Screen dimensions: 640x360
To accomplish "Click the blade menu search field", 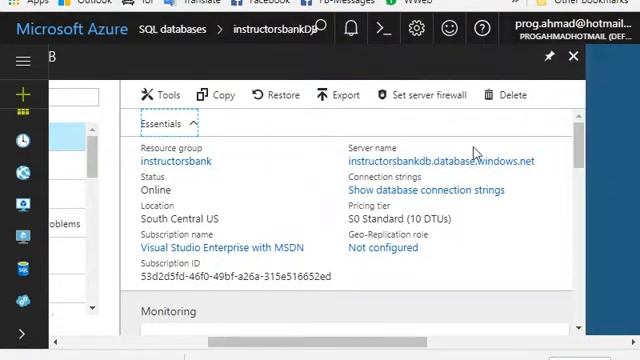I will coord(73,97).
